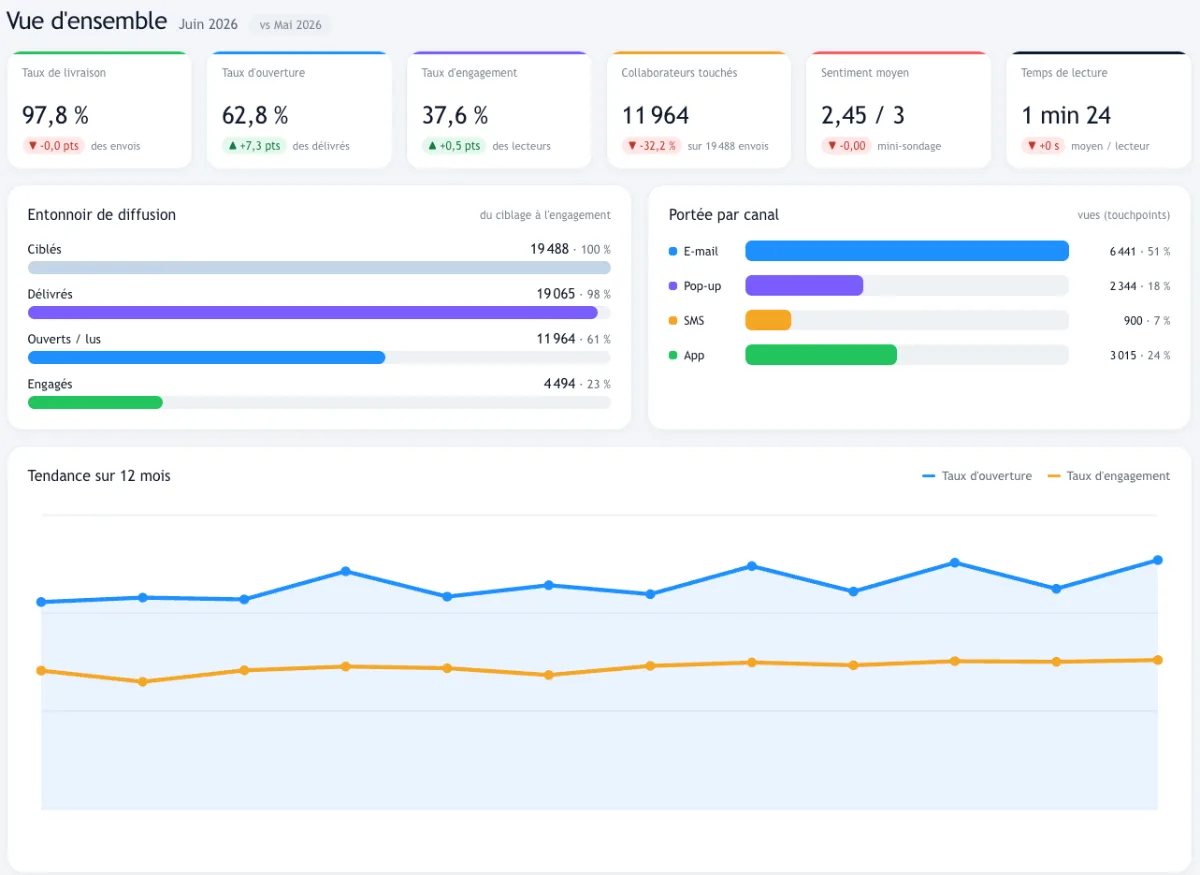The width and height of the screenshot is (1200, 875).
Task: Toggle the "Taux d'engagement" chart legend entry
Action: point(1108,476)
